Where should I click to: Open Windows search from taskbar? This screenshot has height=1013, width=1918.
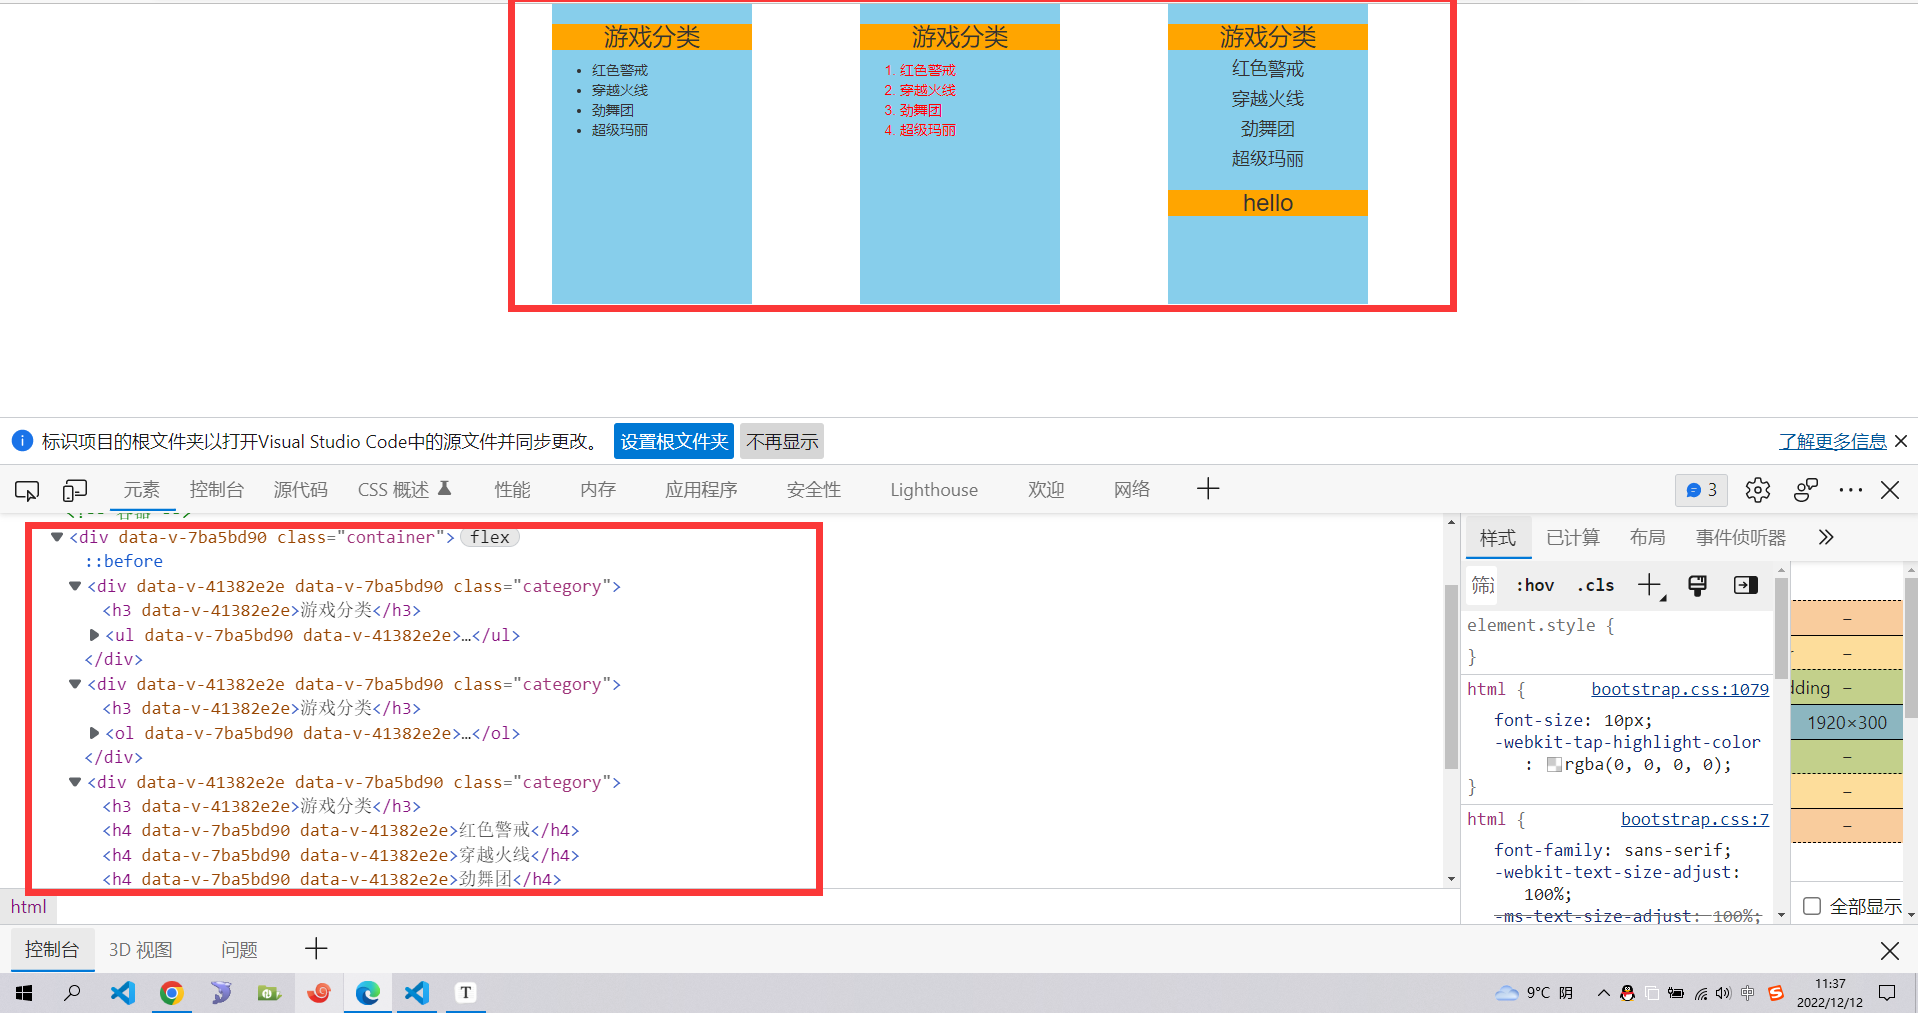tap(72, 993)
